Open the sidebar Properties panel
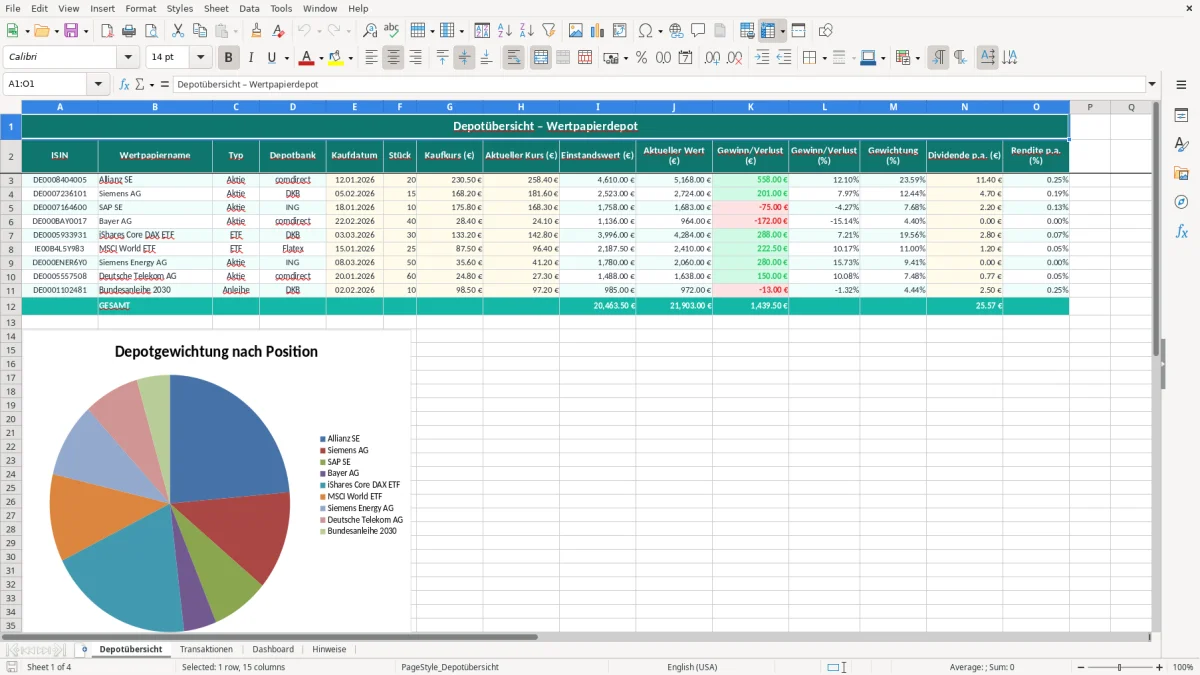The height and width of the screenshot is (675, 1200). pos(1181,115)
